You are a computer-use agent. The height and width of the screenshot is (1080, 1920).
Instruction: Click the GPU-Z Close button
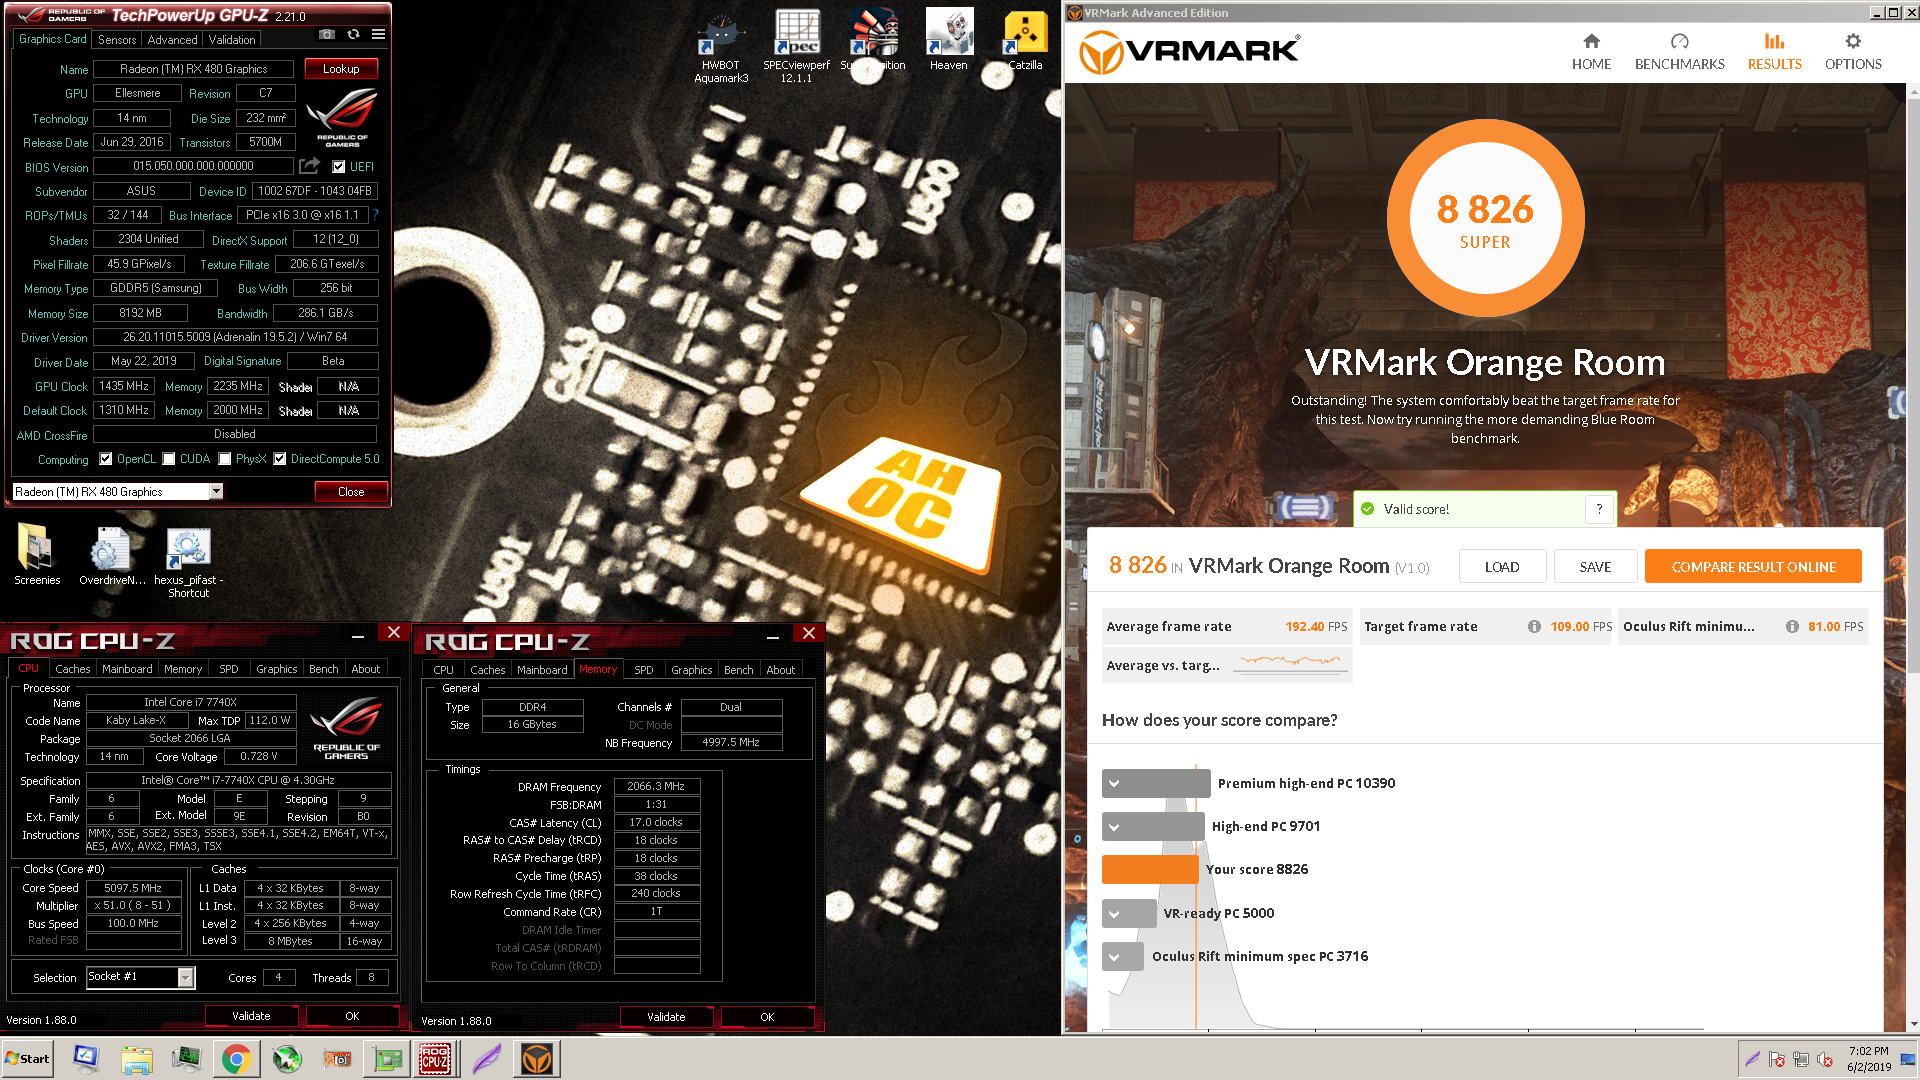[351, 492]
